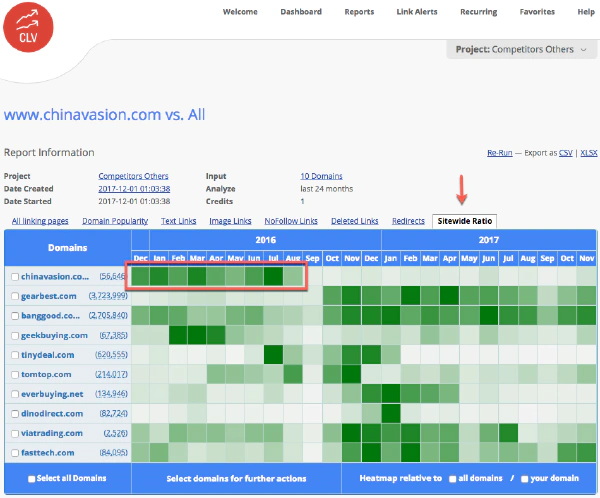Click the red CLV logo icon
This screenshot has height=498, width=600.
pos(28,28)
